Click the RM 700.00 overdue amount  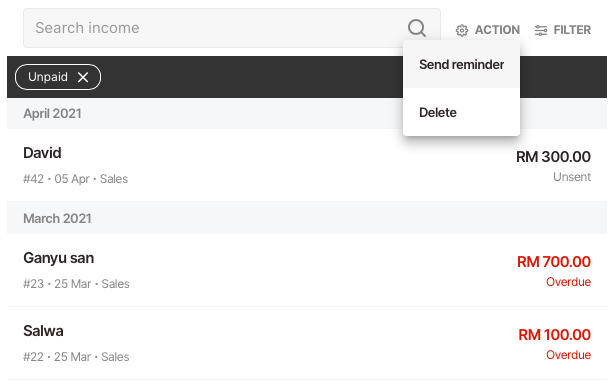click(x=554, y=262)
